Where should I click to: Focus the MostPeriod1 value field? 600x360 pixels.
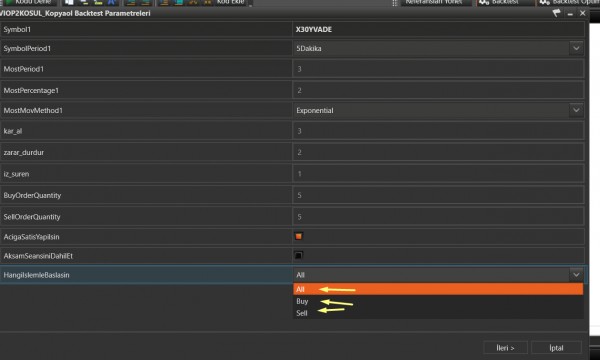coord(438,69)
